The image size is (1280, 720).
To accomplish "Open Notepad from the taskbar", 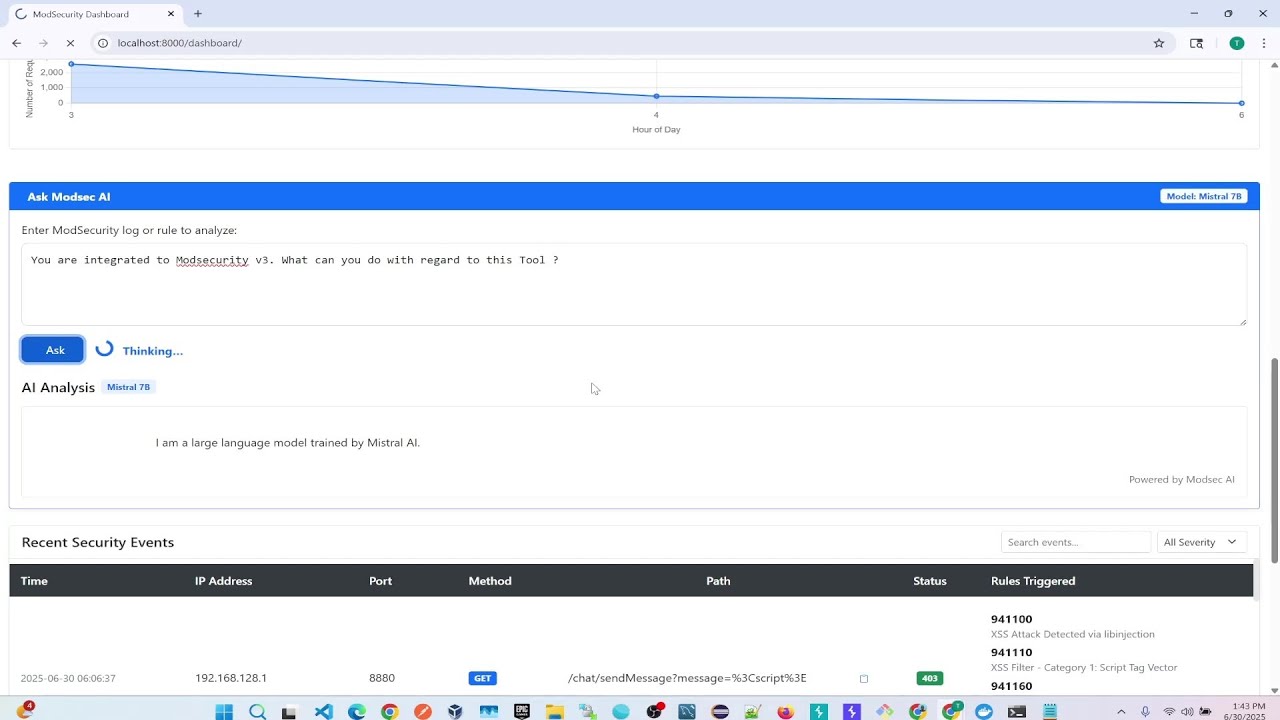I will click(x=1050, y=712).
